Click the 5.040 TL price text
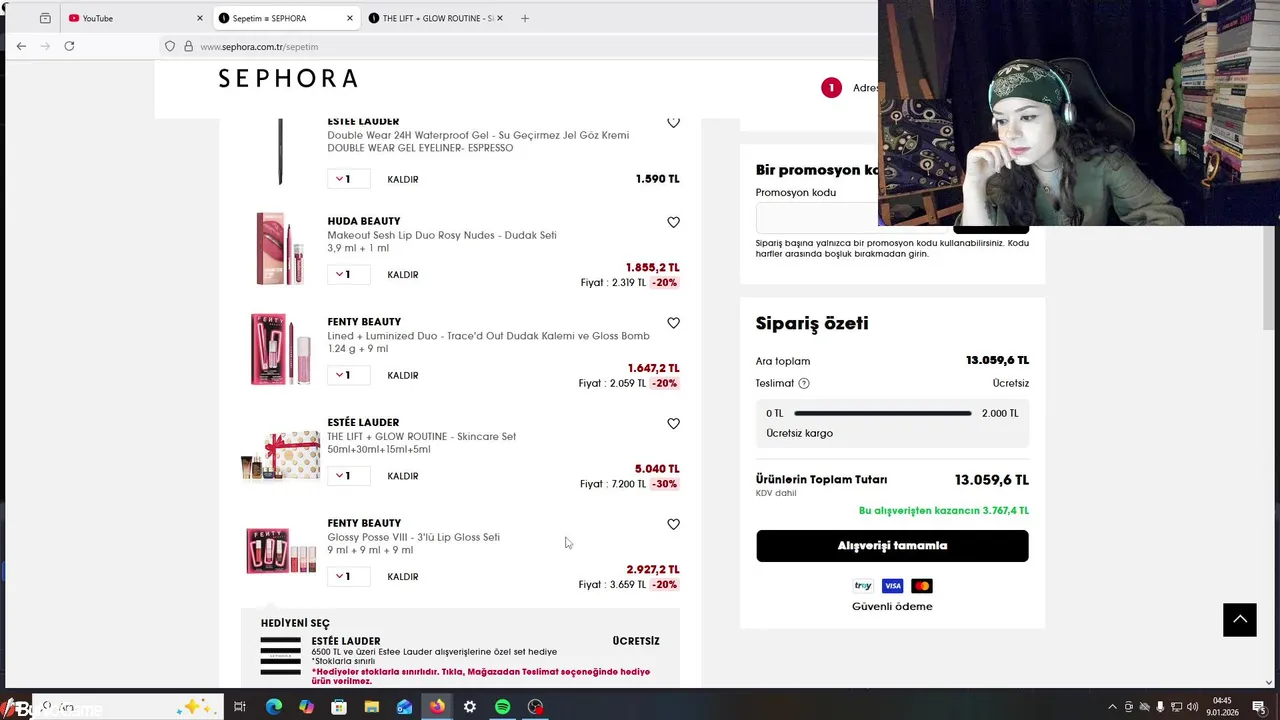Screen dimensions: 1280x720 (x=657, y=469)
